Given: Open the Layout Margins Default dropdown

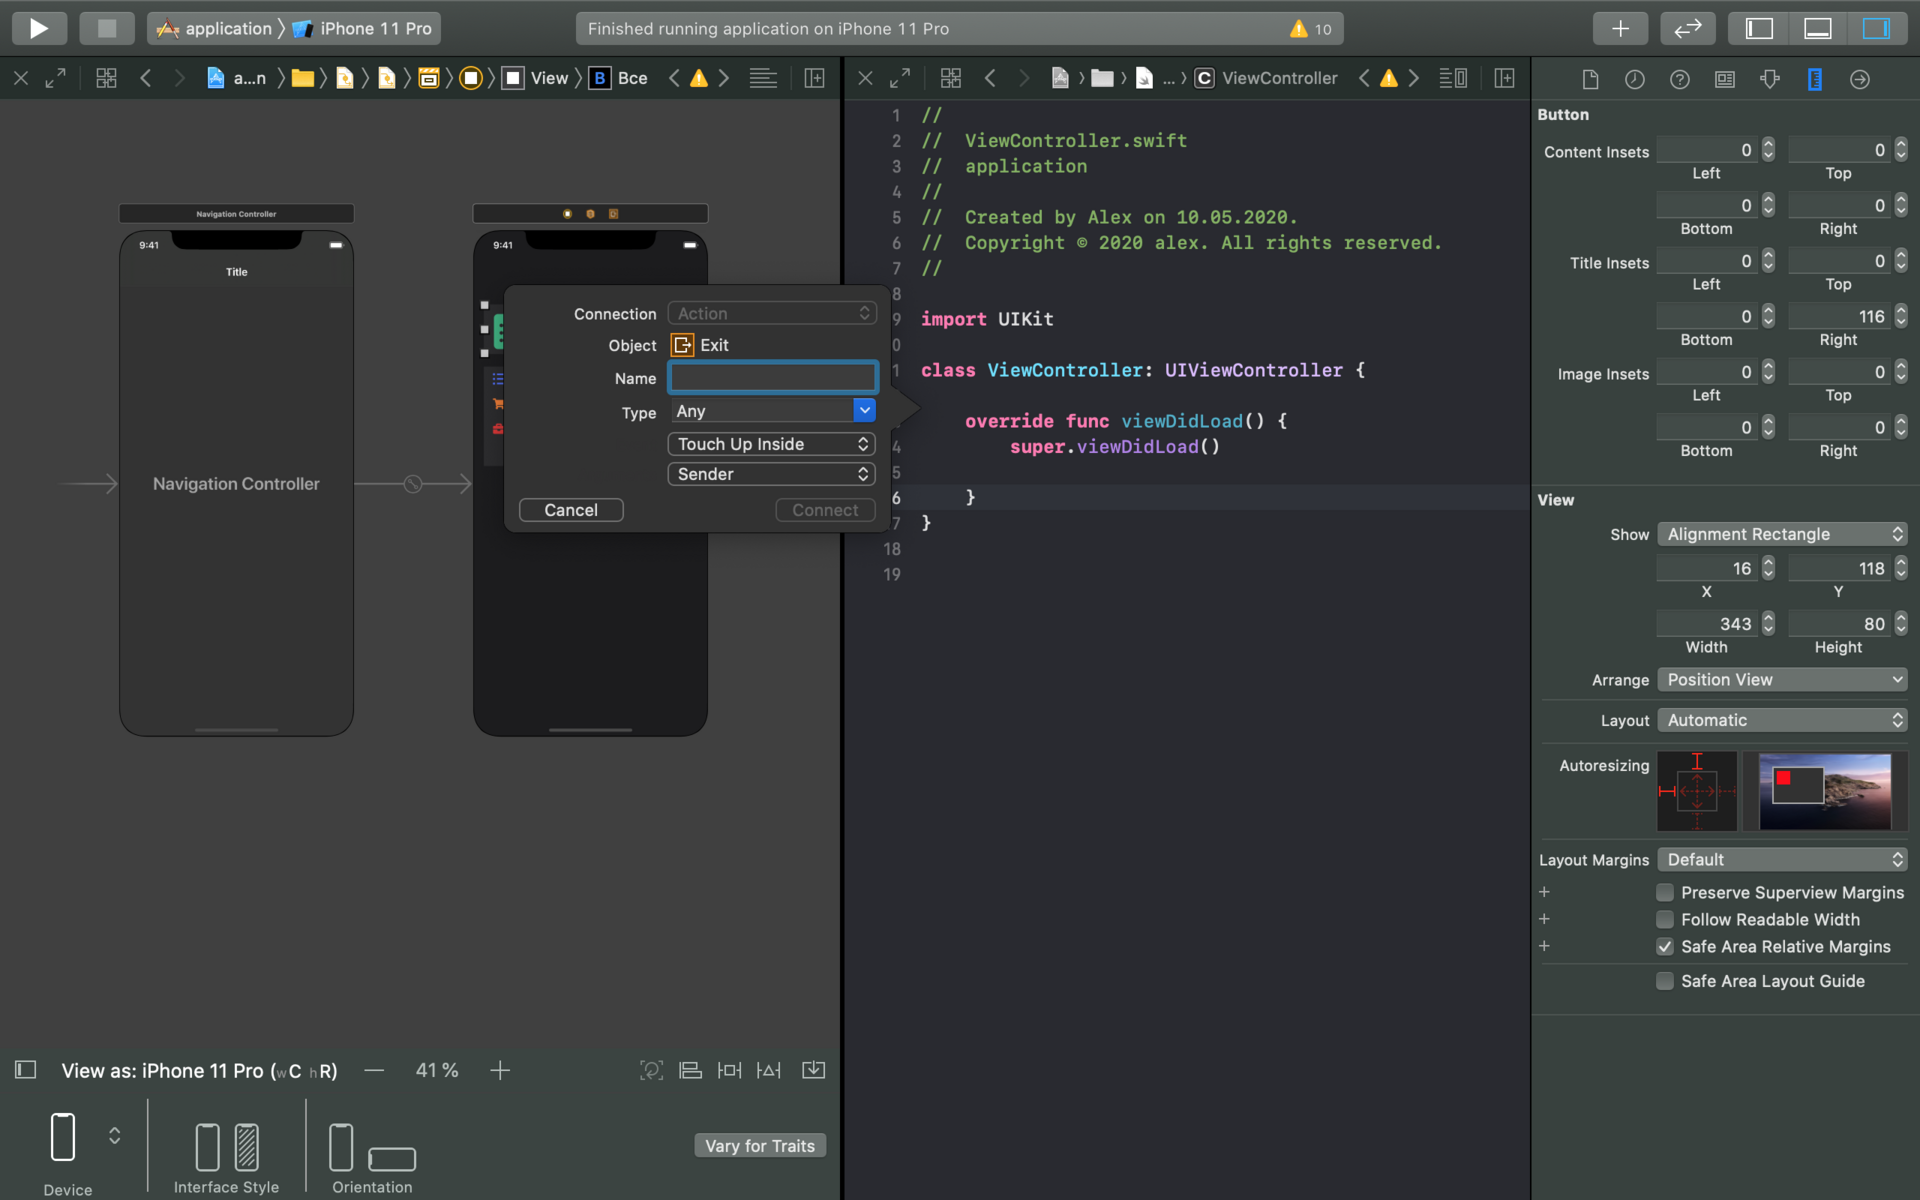Looking at the screenshot, I should click(x=1782, y=860).
